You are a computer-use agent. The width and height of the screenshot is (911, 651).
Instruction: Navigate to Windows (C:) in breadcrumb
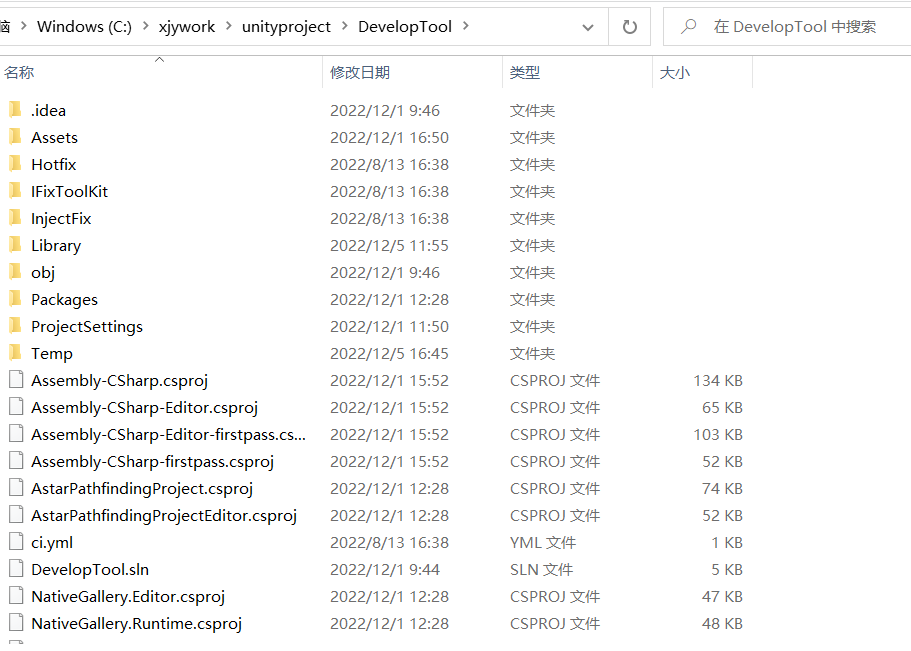pos(84,27)
